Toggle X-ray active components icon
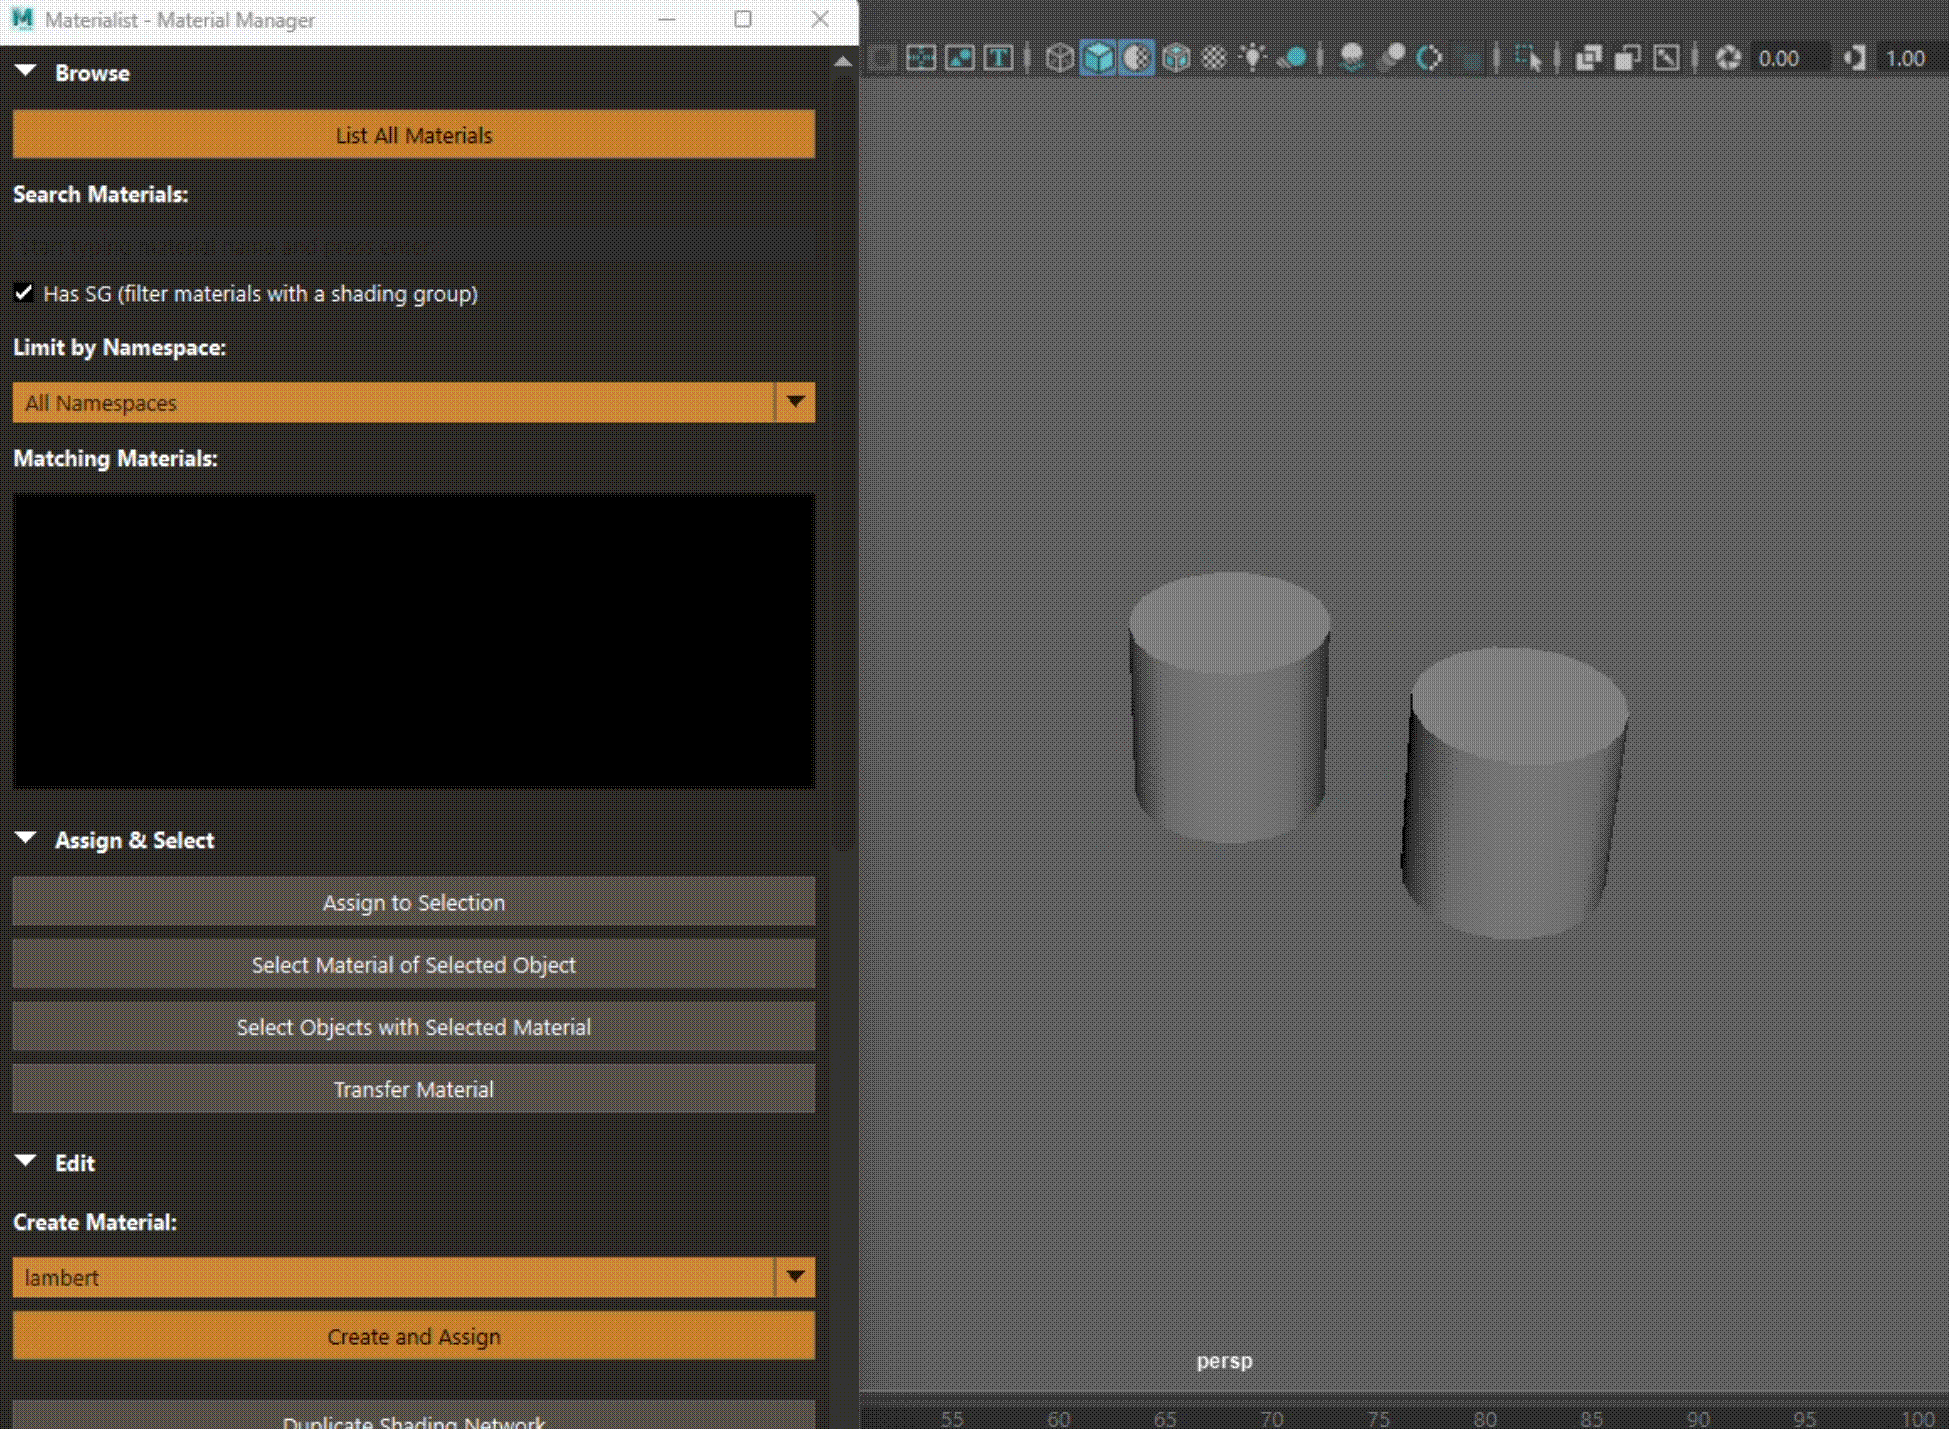This screenshot has width=1949, height=1429. point(1627,58)
